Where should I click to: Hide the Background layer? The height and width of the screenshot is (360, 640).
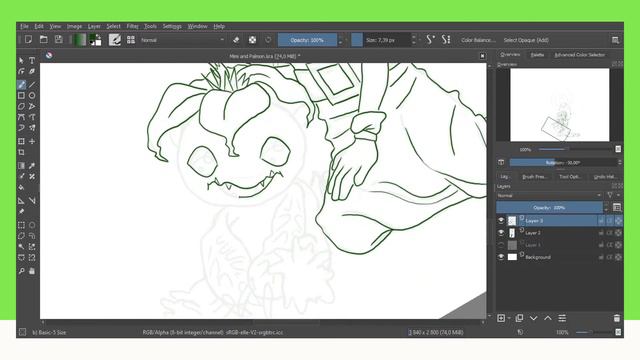501,257
